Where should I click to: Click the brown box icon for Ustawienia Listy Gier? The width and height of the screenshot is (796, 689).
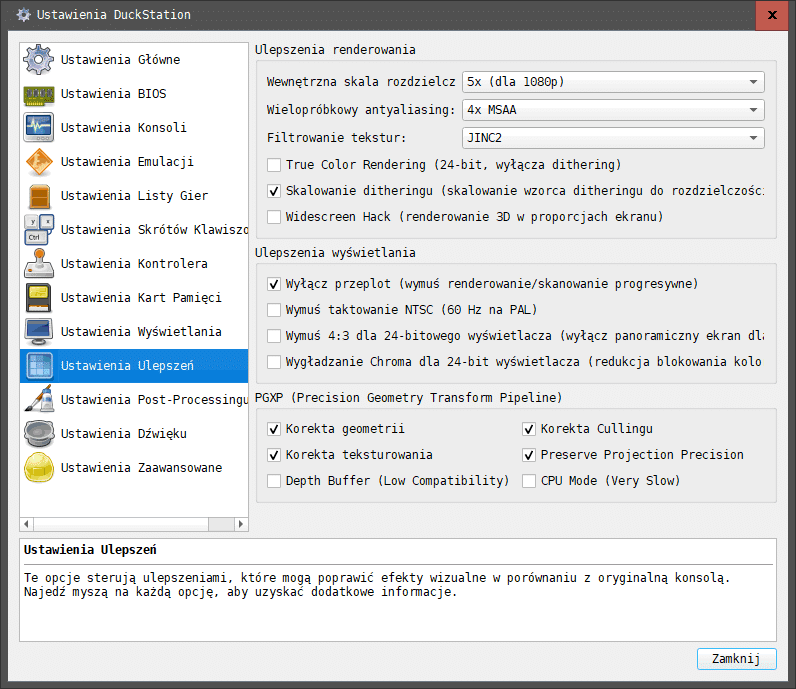coord(39,196)
